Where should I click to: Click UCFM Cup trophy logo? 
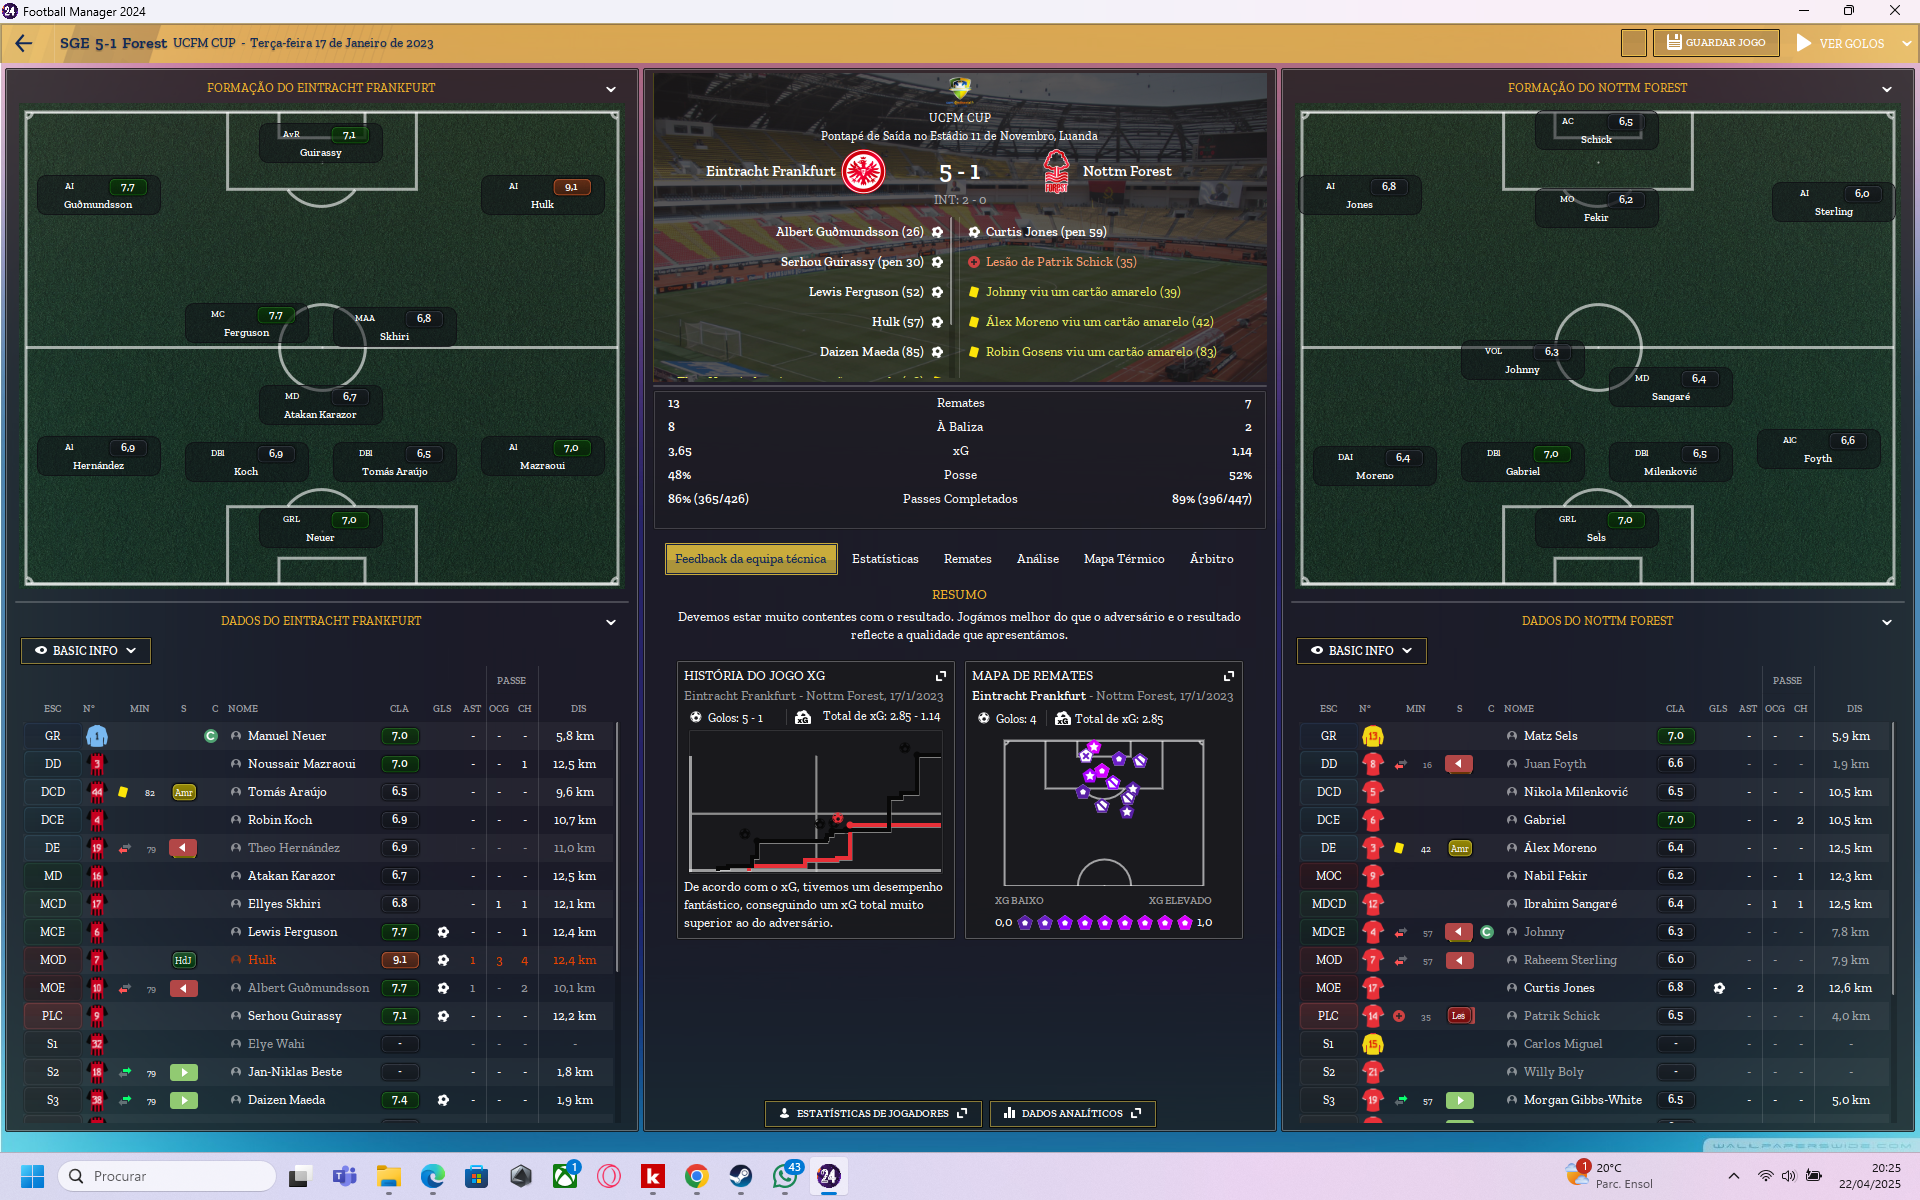pos(960,90)
